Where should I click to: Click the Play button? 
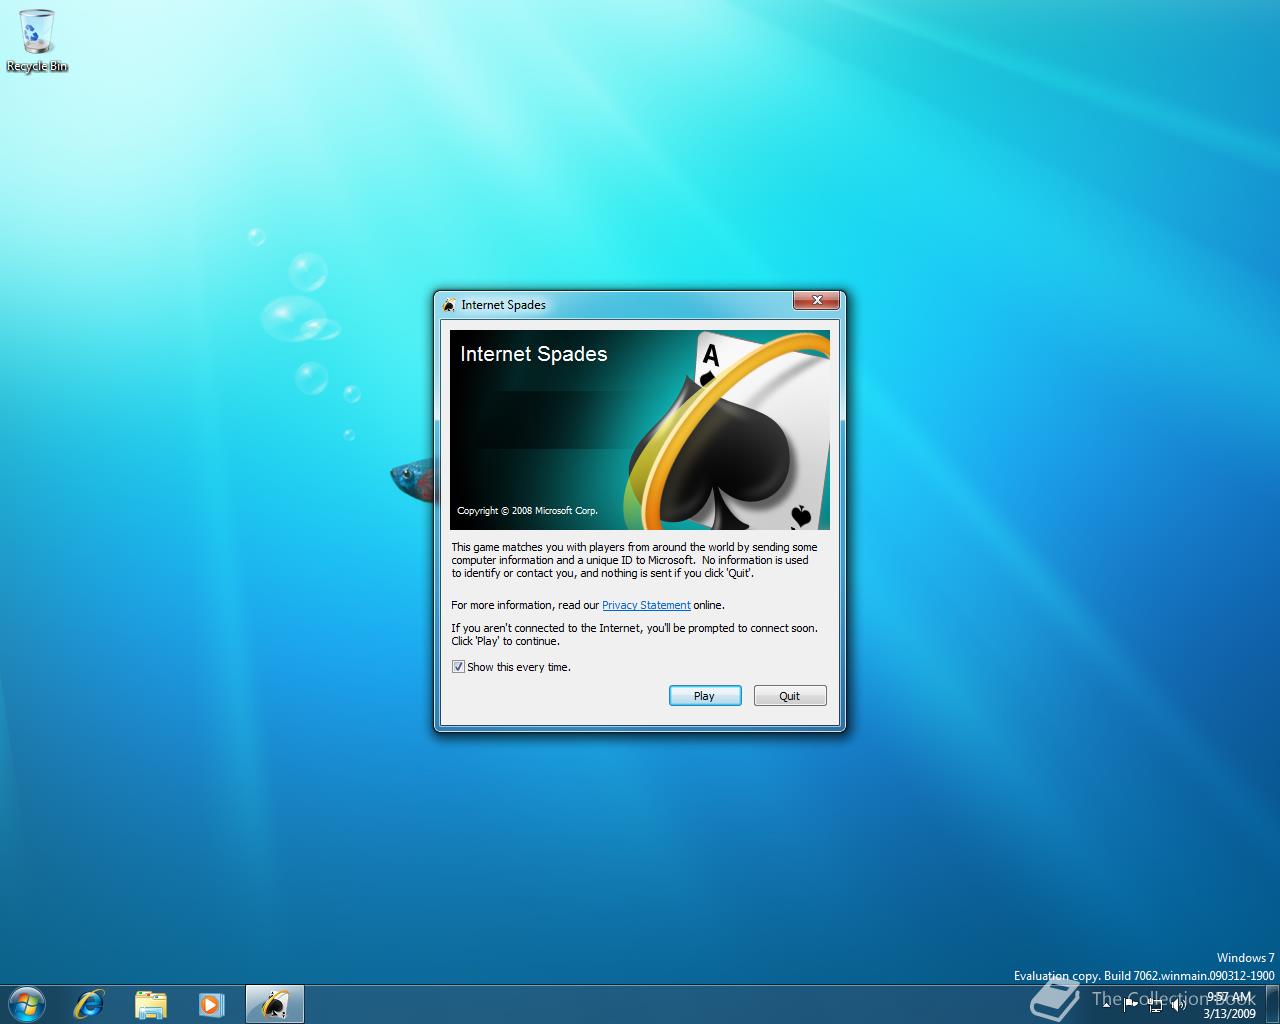point(705,696)
